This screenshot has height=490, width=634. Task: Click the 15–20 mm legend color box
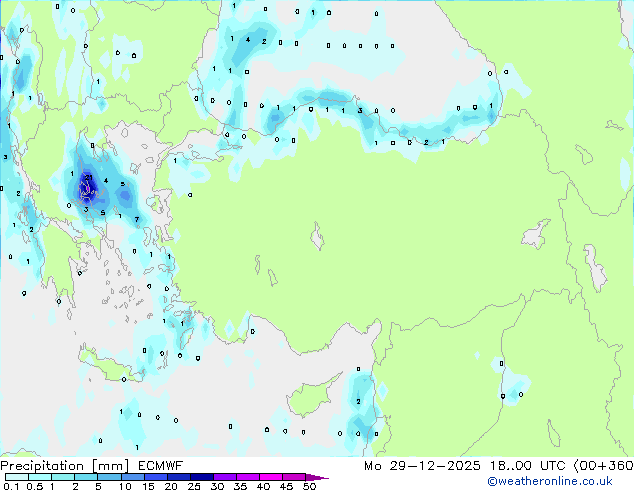coord(155,477)
